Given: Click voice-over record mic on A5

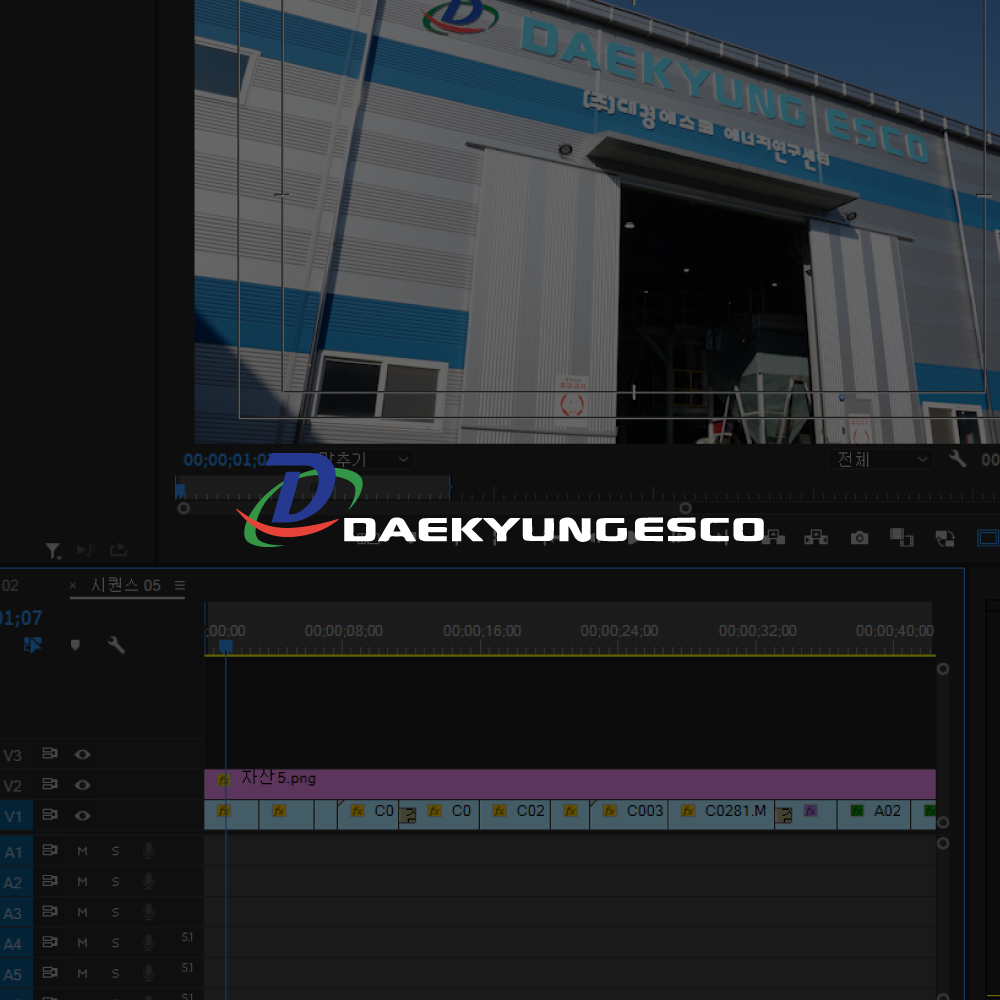Looking at the screenshot, I should [149, 973].
